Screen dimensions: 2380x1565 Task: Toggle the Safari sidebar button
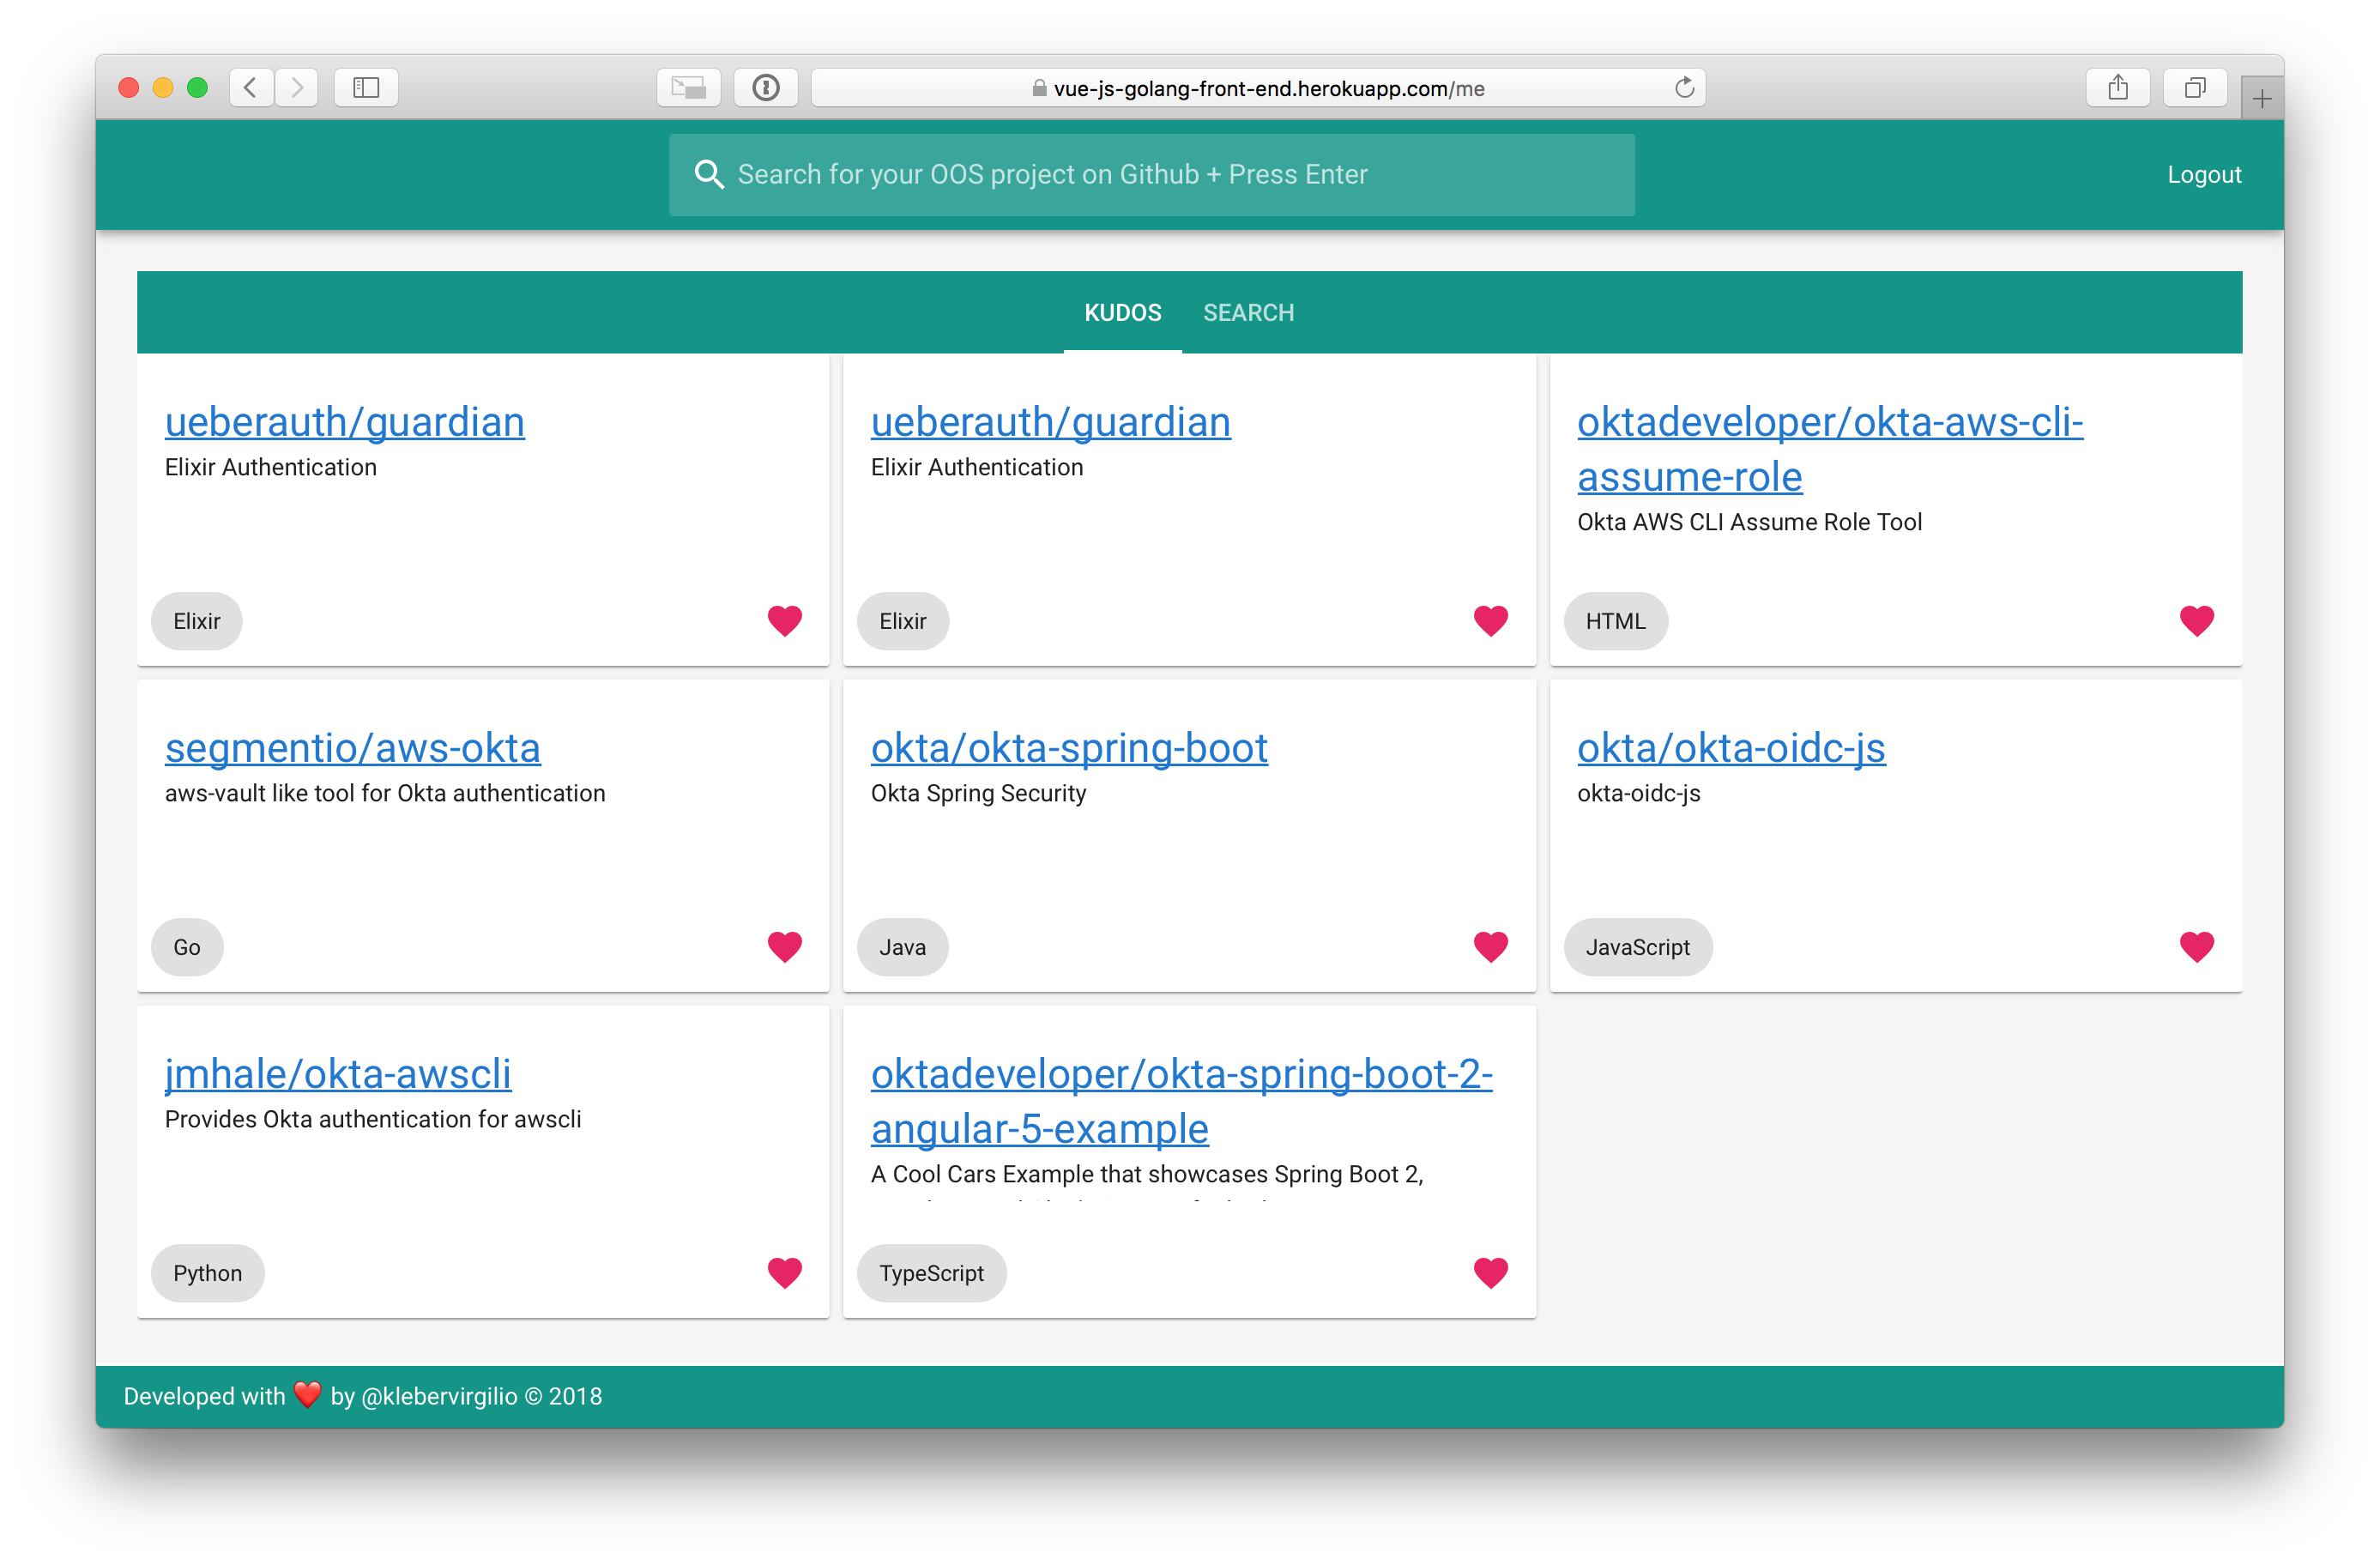tap(366, 88)
